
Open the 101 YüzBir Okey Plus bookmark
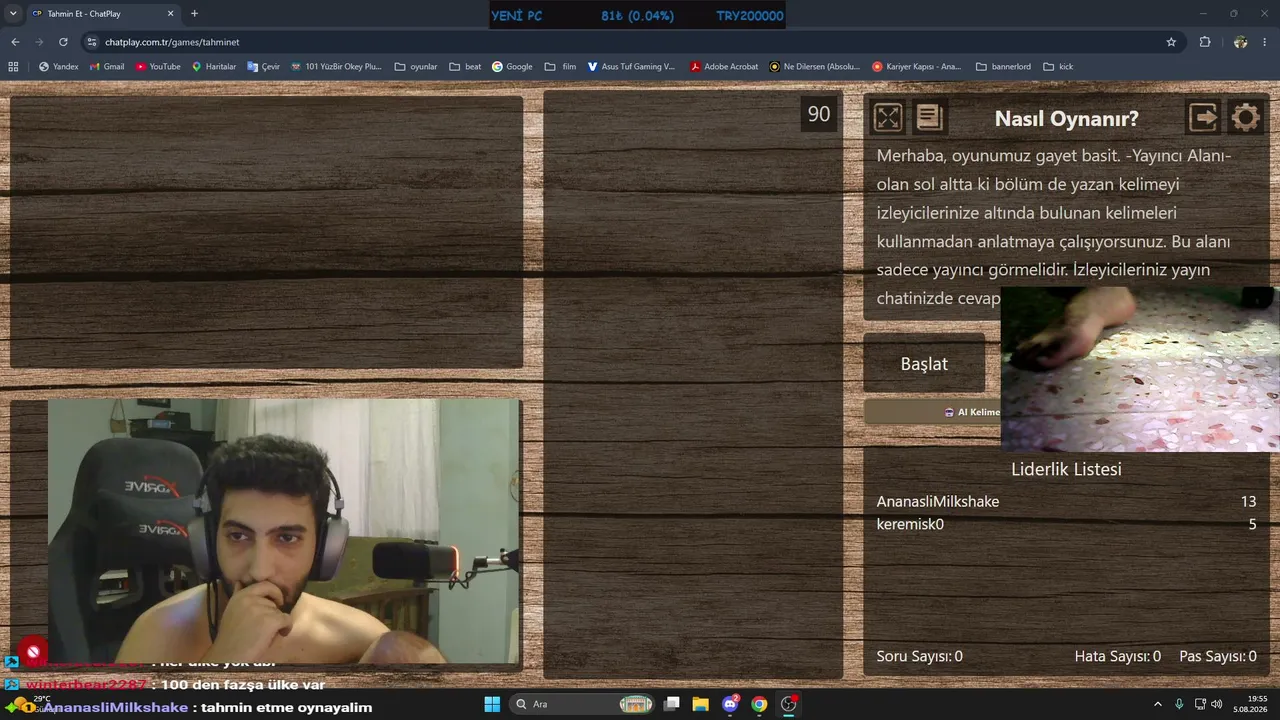click(x=336, y=67)
